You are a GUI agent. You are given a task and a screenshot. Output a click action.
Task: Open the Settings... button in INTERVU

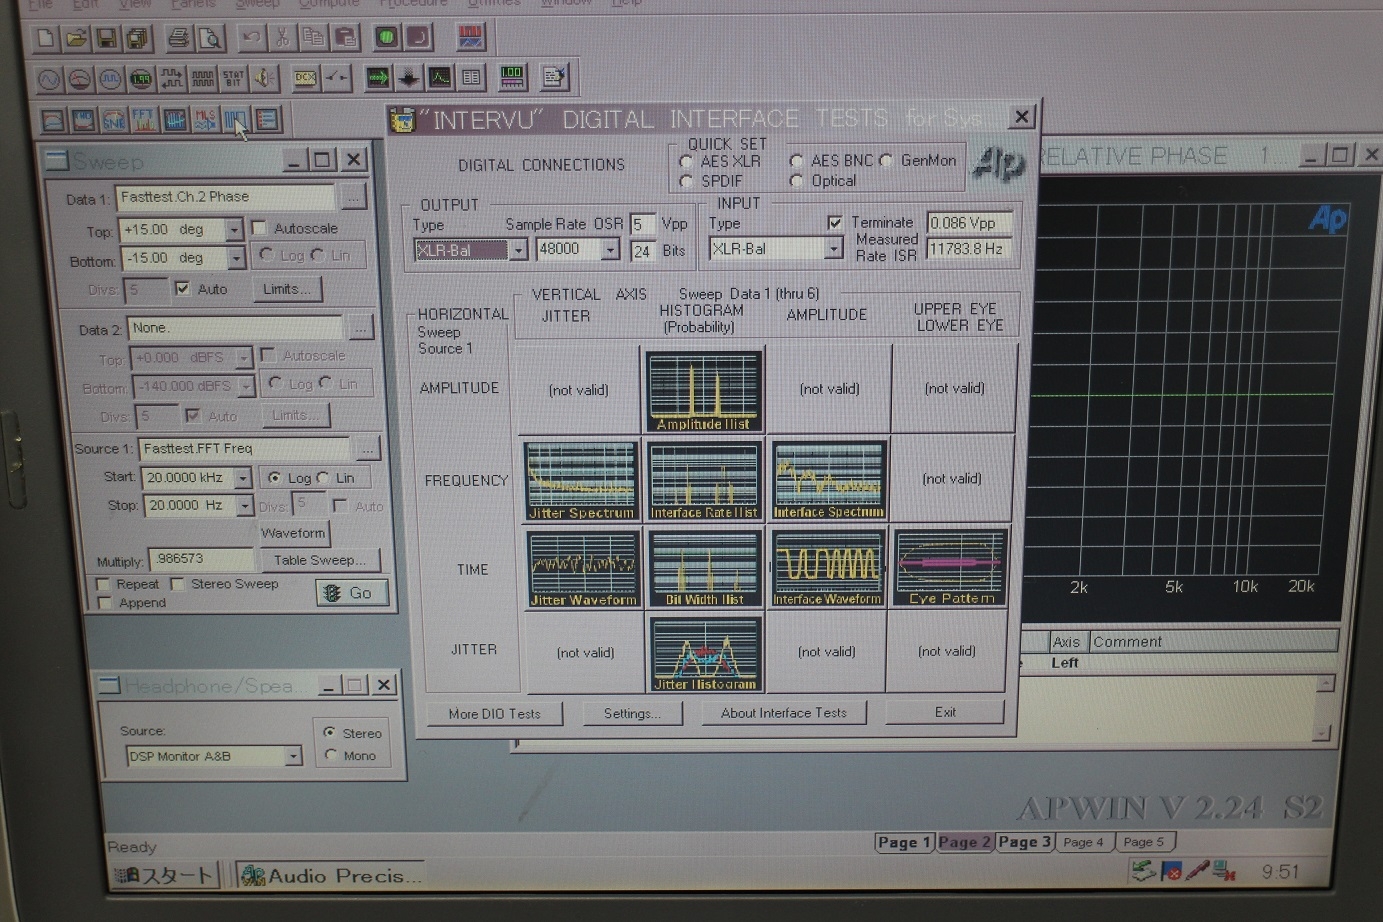point(632,713)
